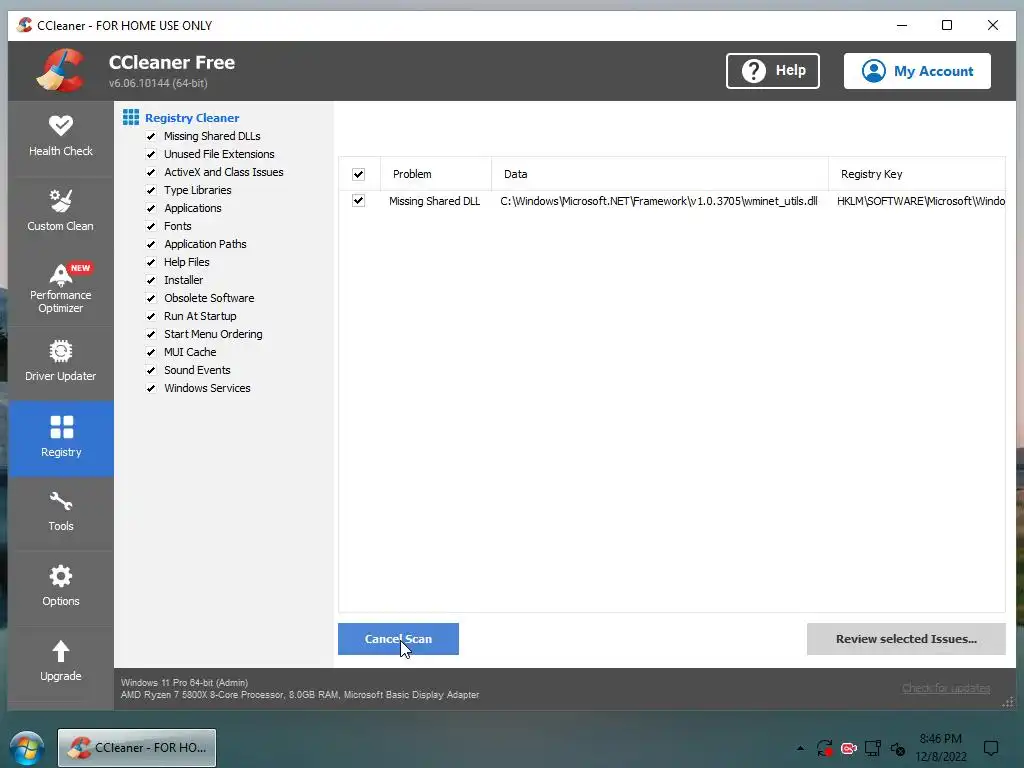Toggle Windows Services checkbox
The height and width of the screenshot is (768, 1024).
152,388
